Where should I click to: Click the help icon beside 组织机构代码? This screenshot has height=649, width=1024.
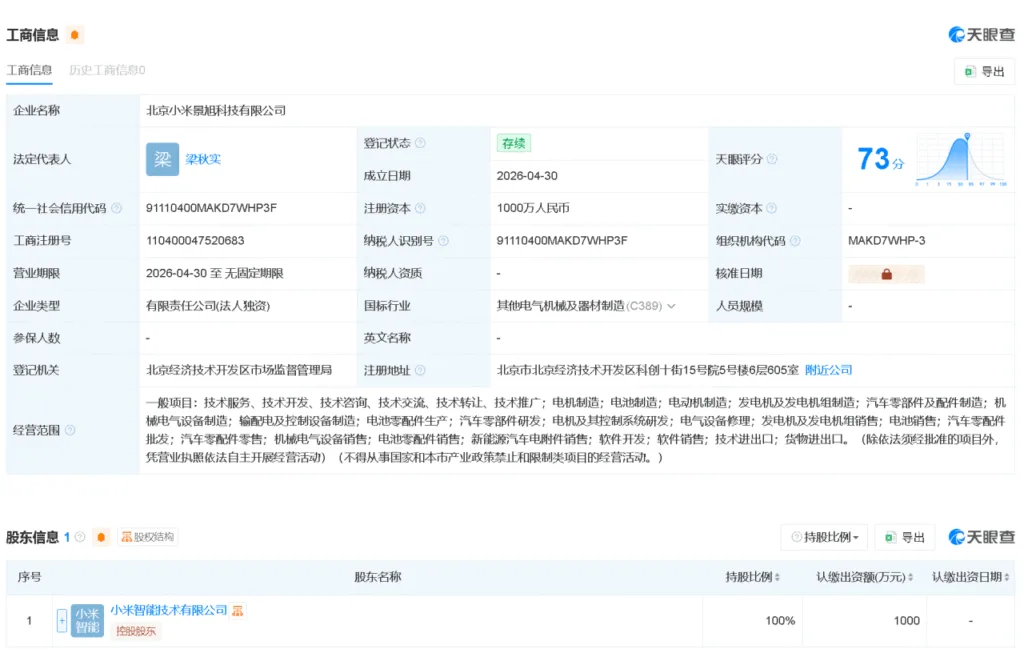[795, 241]
